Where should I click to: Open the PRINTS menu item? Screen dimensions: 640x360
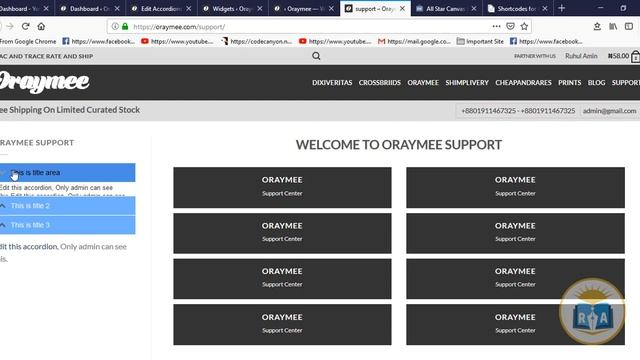click(569, 82)
